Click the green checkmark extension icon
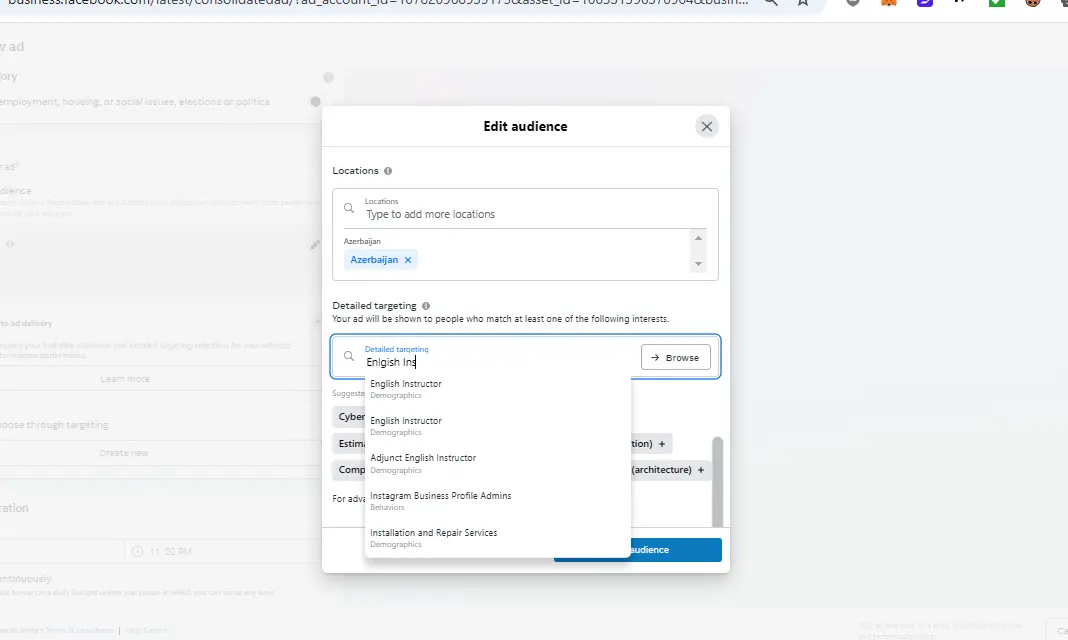The image size is (1068, 640). tap(996, 3)
